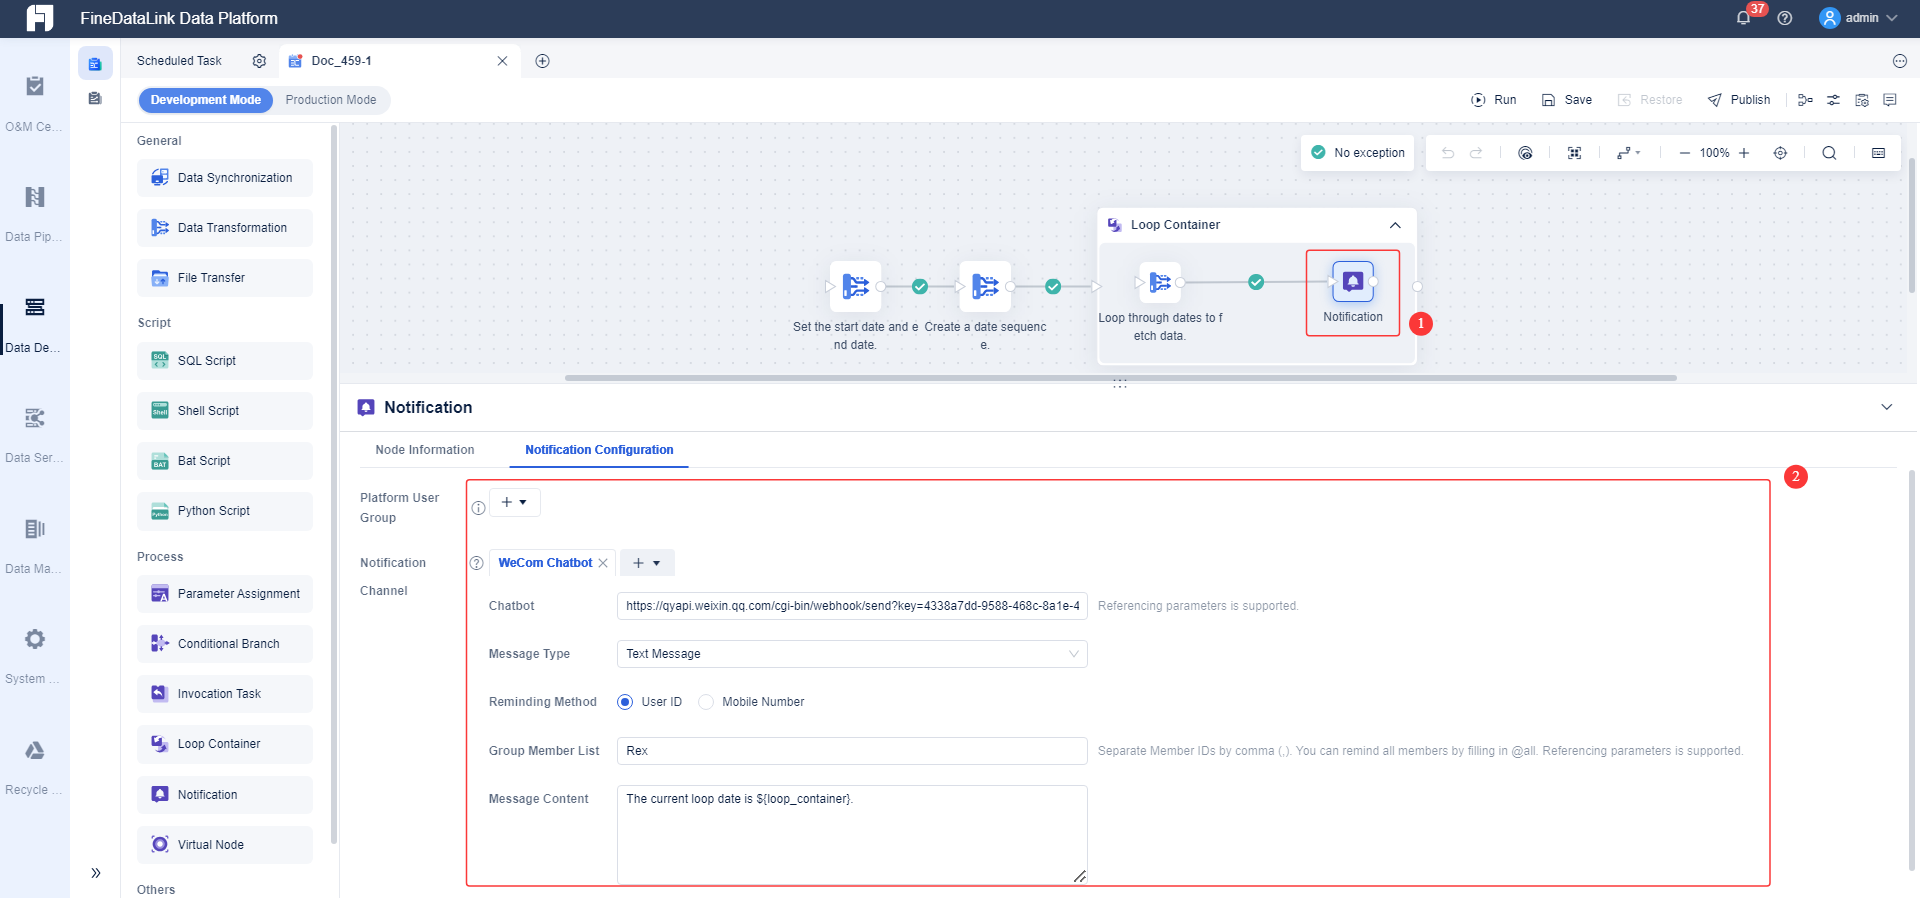This screenshot has height=898, width=1920.
Task: Open the admin user menu
Action: tap(1858, 18)
